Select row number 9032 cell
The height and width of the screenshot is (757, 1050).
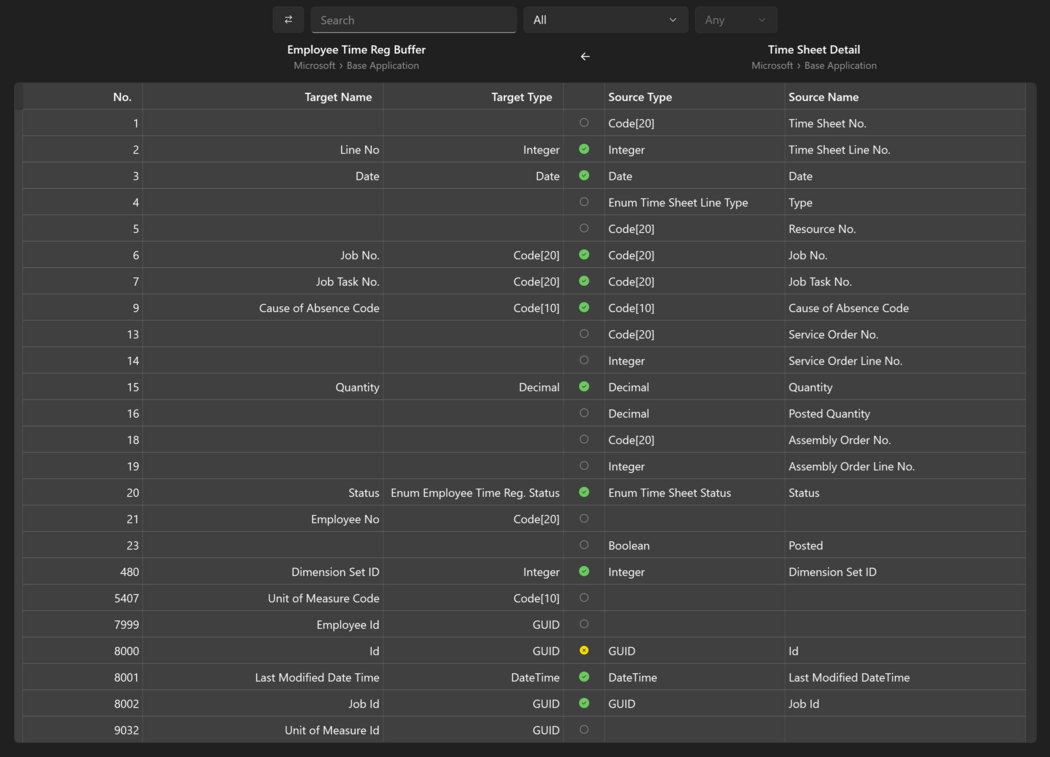click(82, 730)
